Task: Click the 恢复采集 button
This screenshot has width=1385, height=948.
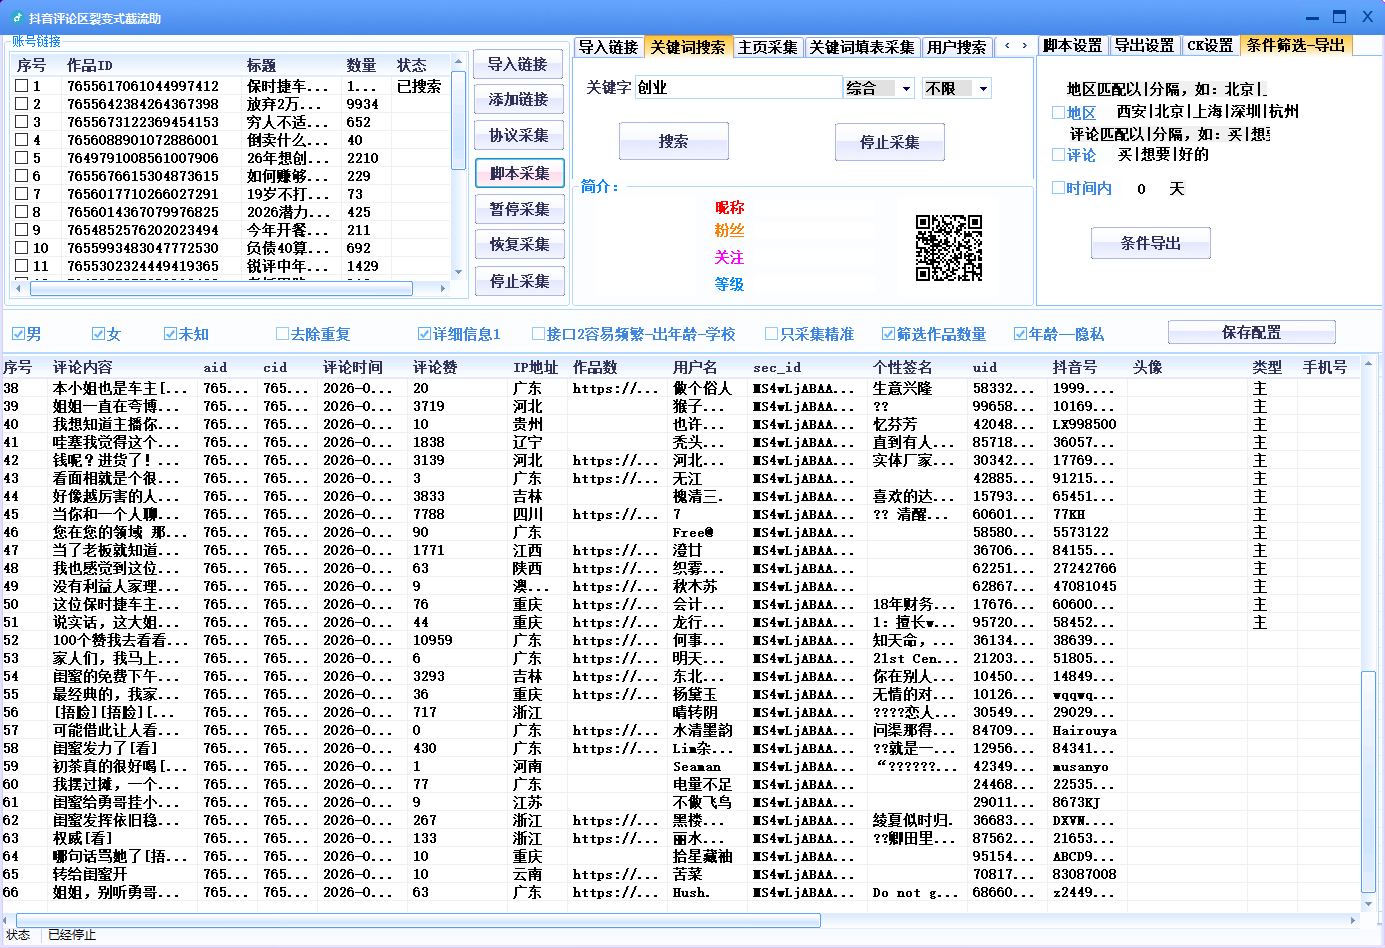Action: (519, 245)
